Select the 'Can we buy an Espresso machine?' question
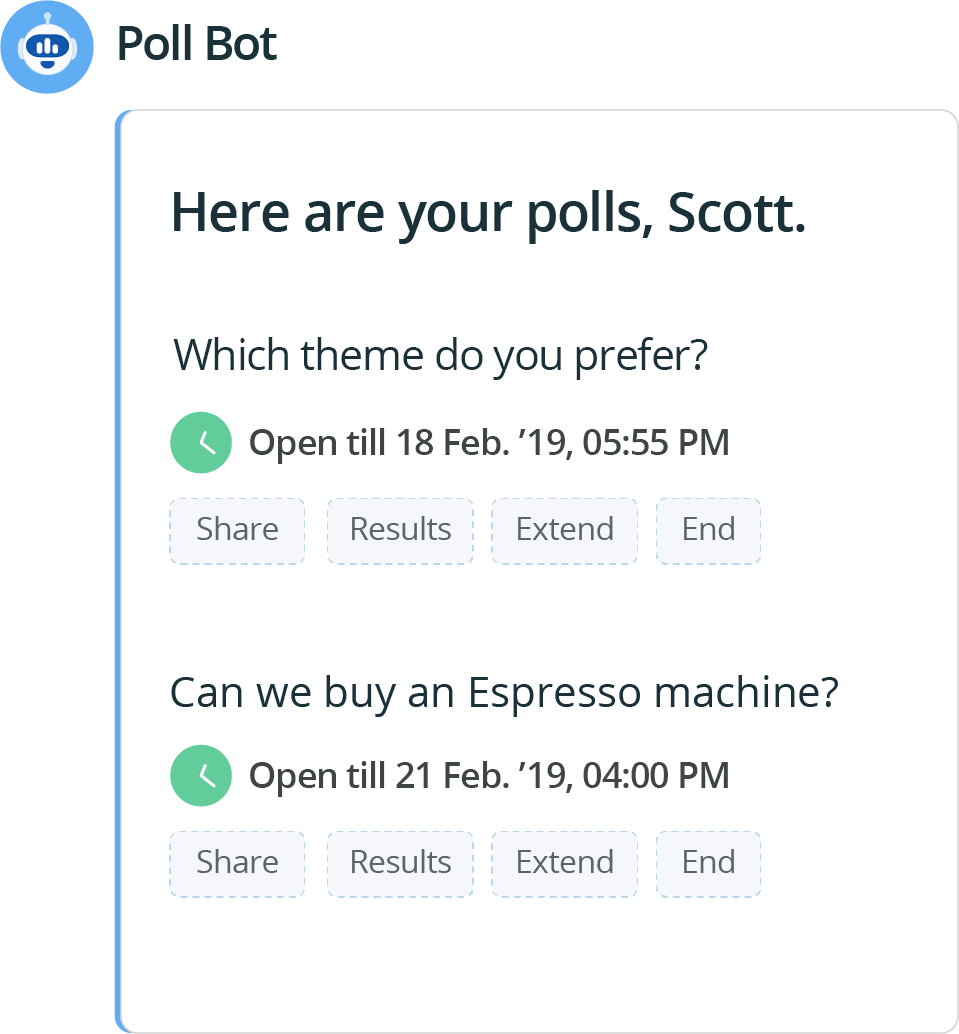Screen dimensions: 959x1034 (x=504, y=692)
